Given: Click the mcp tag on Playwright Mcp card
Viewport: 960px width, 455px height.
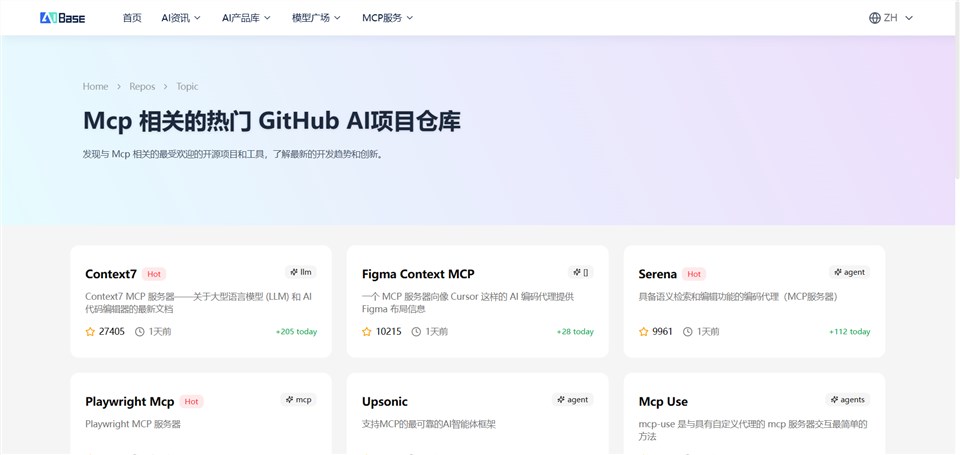Looking at the screenshot, I should [299, 400].
